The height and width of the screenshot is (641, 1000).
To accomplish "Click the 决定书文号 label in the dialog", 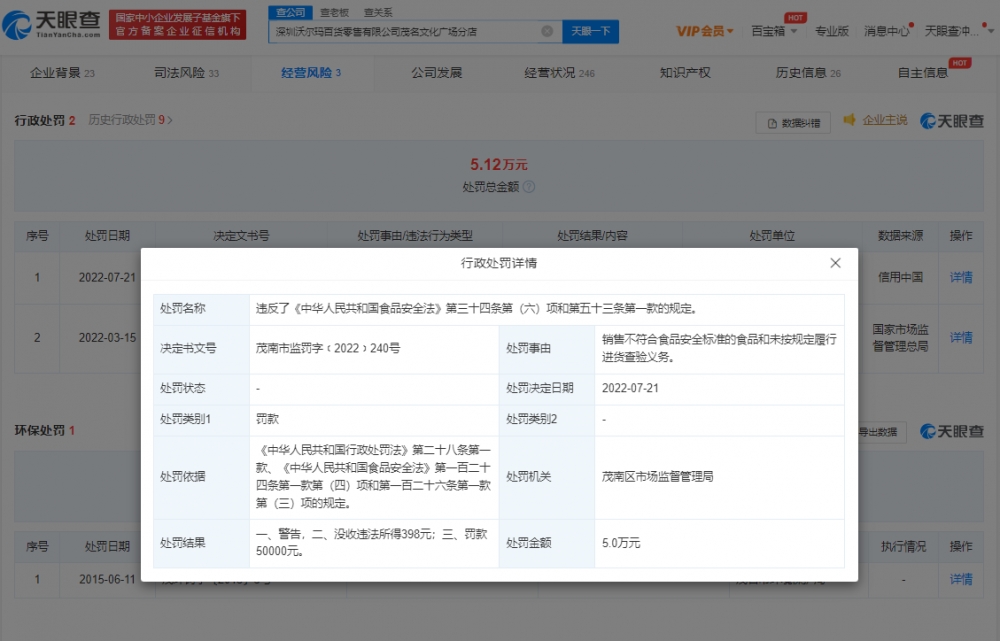I will point(188,348).
